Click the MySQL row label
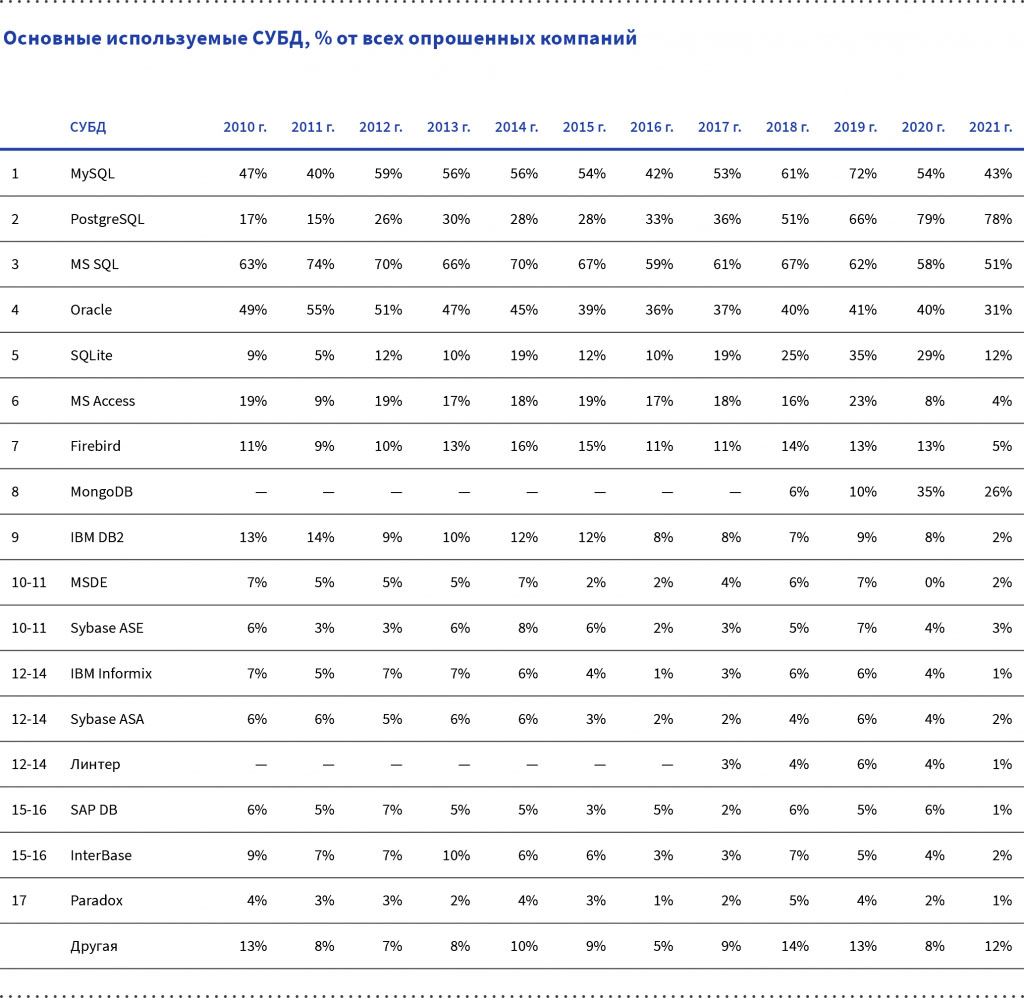The height and width of the screenshot is (998, 1024). pos(92,173)
